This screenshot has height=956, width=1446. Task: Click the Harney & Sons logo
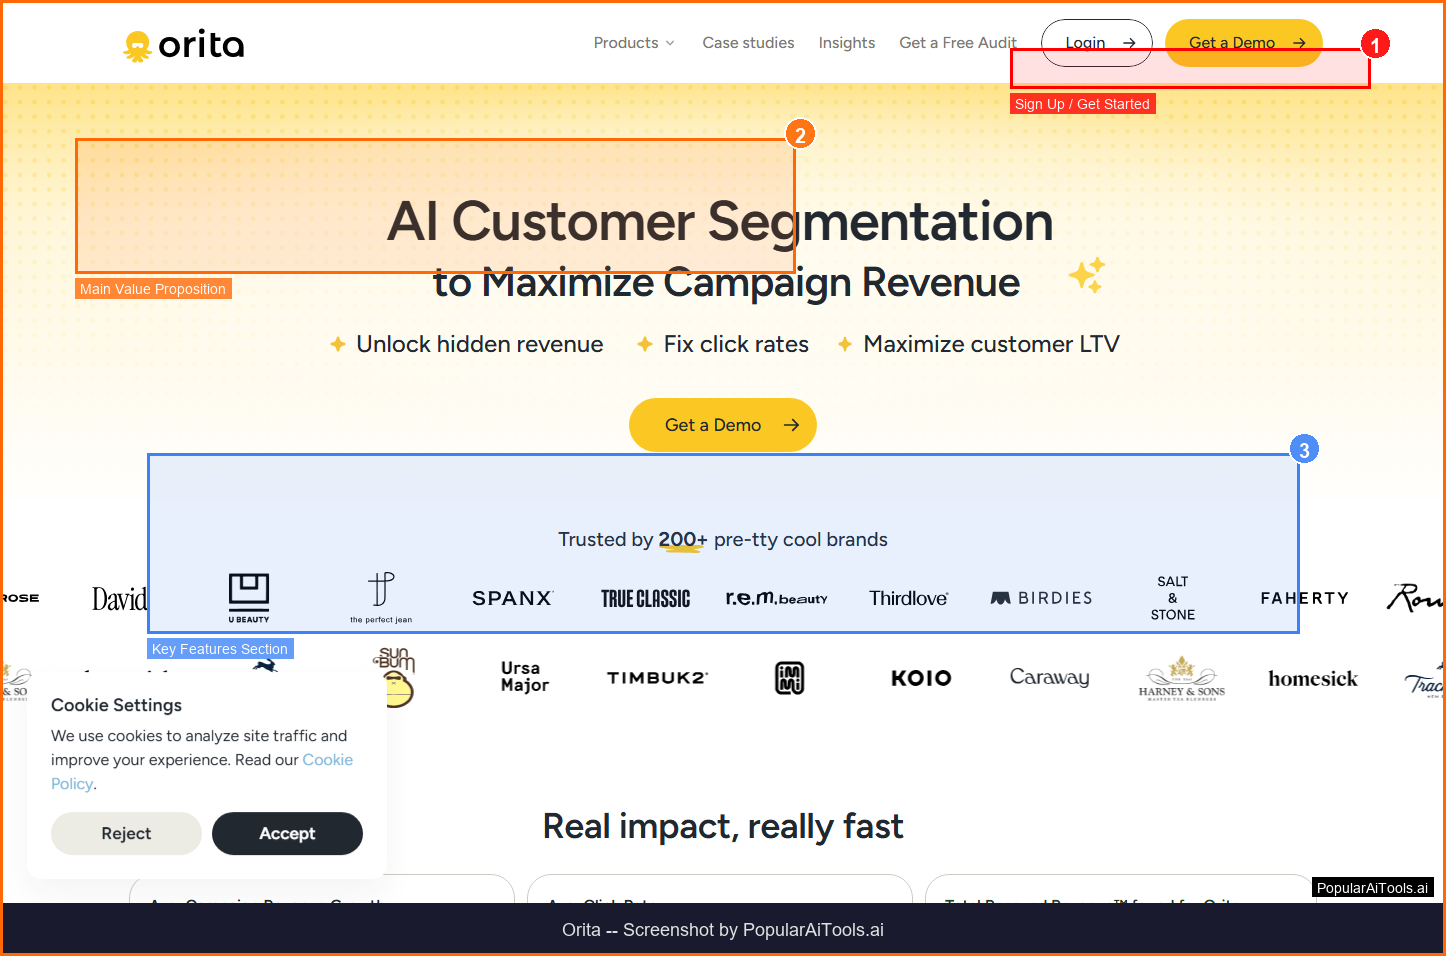1181,678
